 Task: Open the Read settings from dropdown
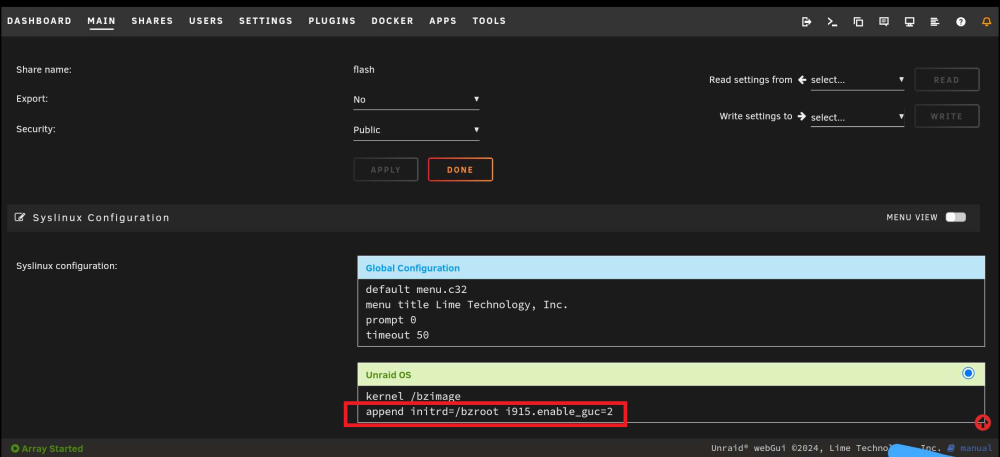click(x=857, y=80)
